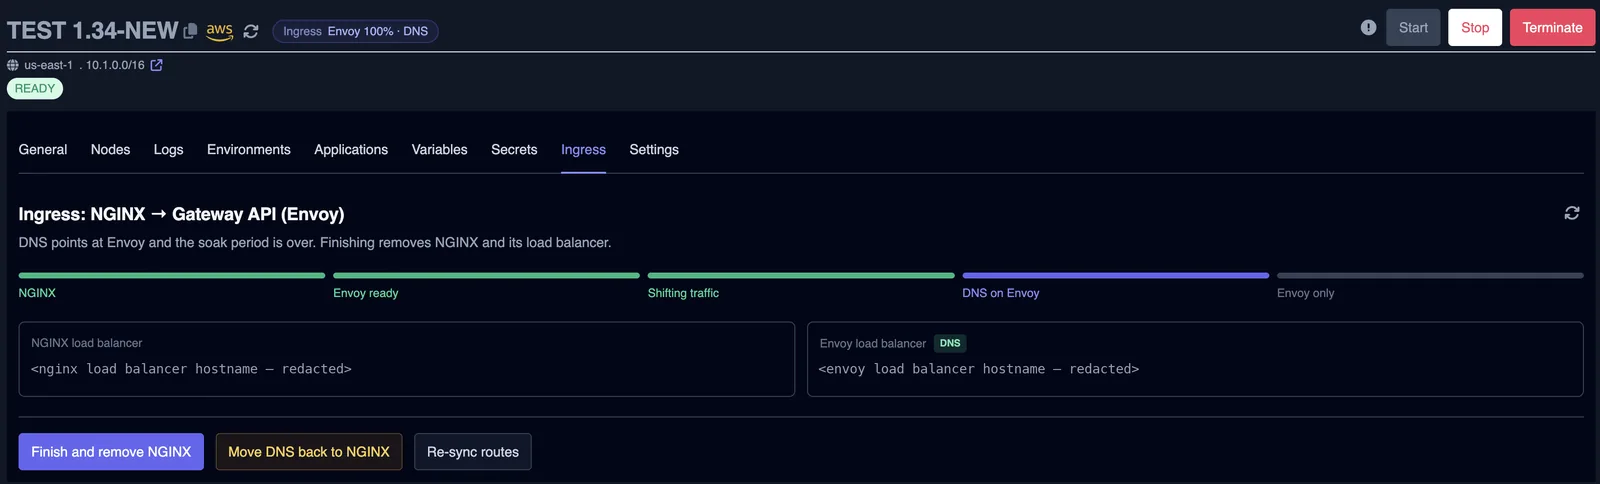Click the NGINX progress step bar
Screen dimensions: 1600x484
click(x=172, y=275)
